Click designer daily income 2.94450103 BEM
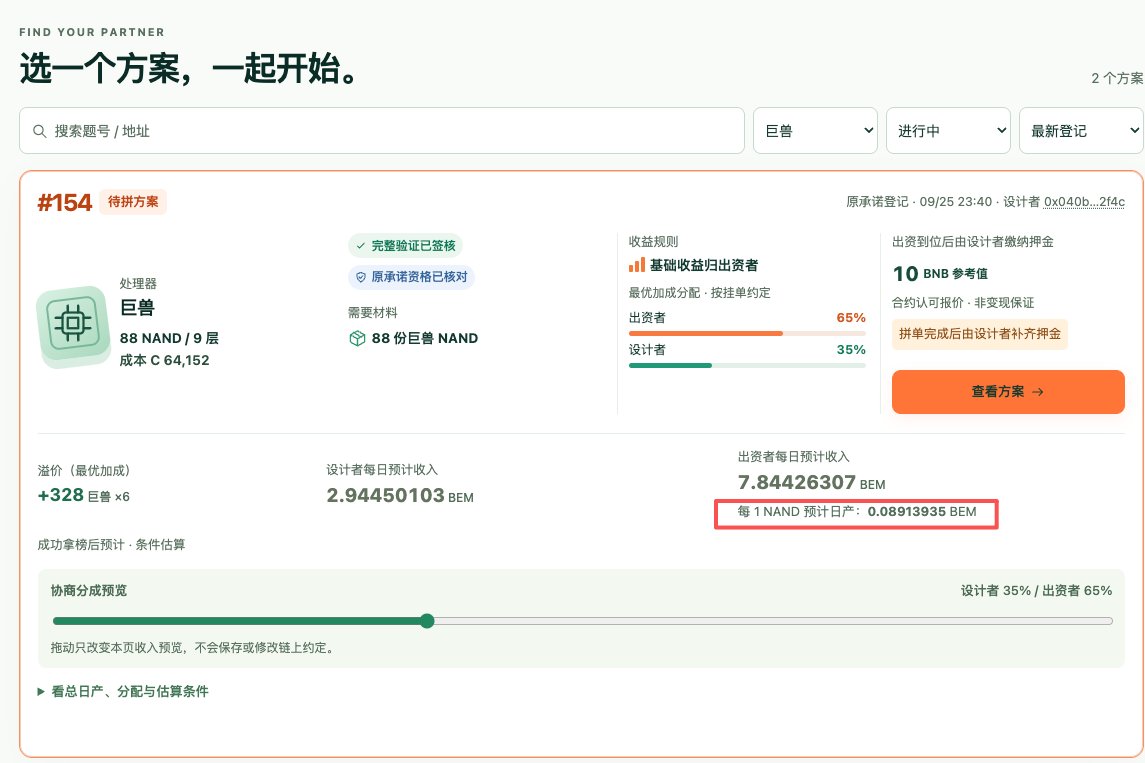This screenshot has width=1145, height=763. pyautogui.click(x=400, y=496)
